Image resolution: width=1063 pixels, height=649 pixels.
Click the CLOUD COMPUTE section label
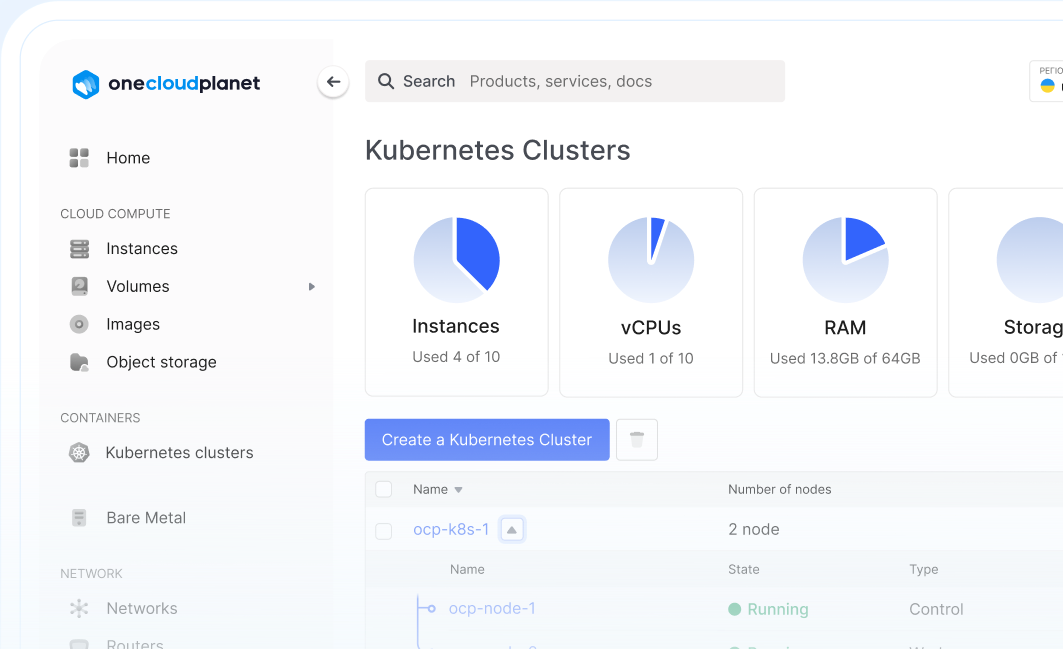115,214
